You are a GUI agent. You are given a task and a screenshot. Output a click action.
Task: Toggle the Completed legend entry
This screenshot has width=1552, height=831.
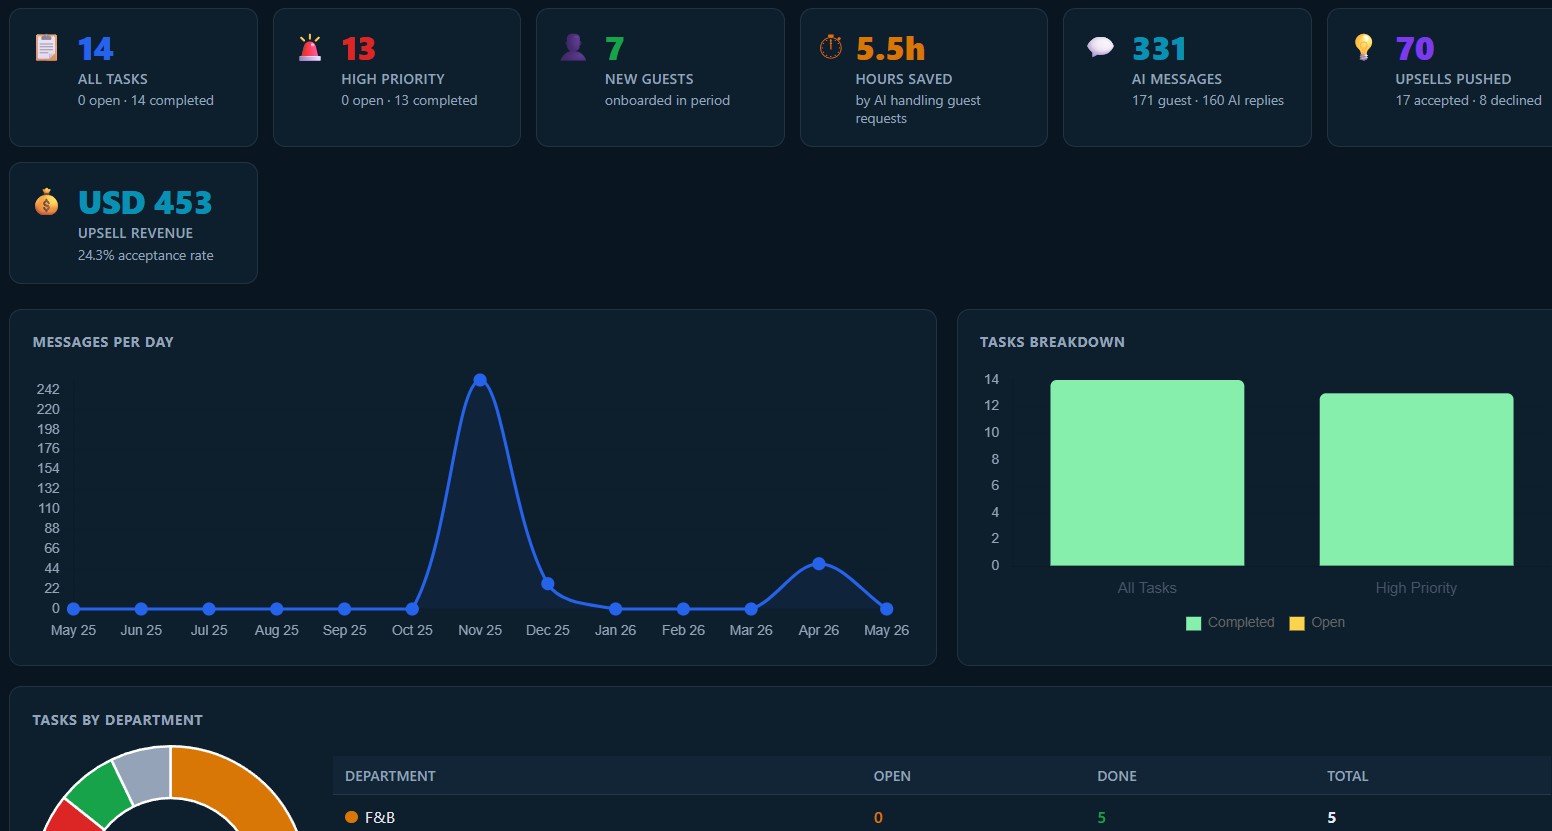[x=1230, y=622]
